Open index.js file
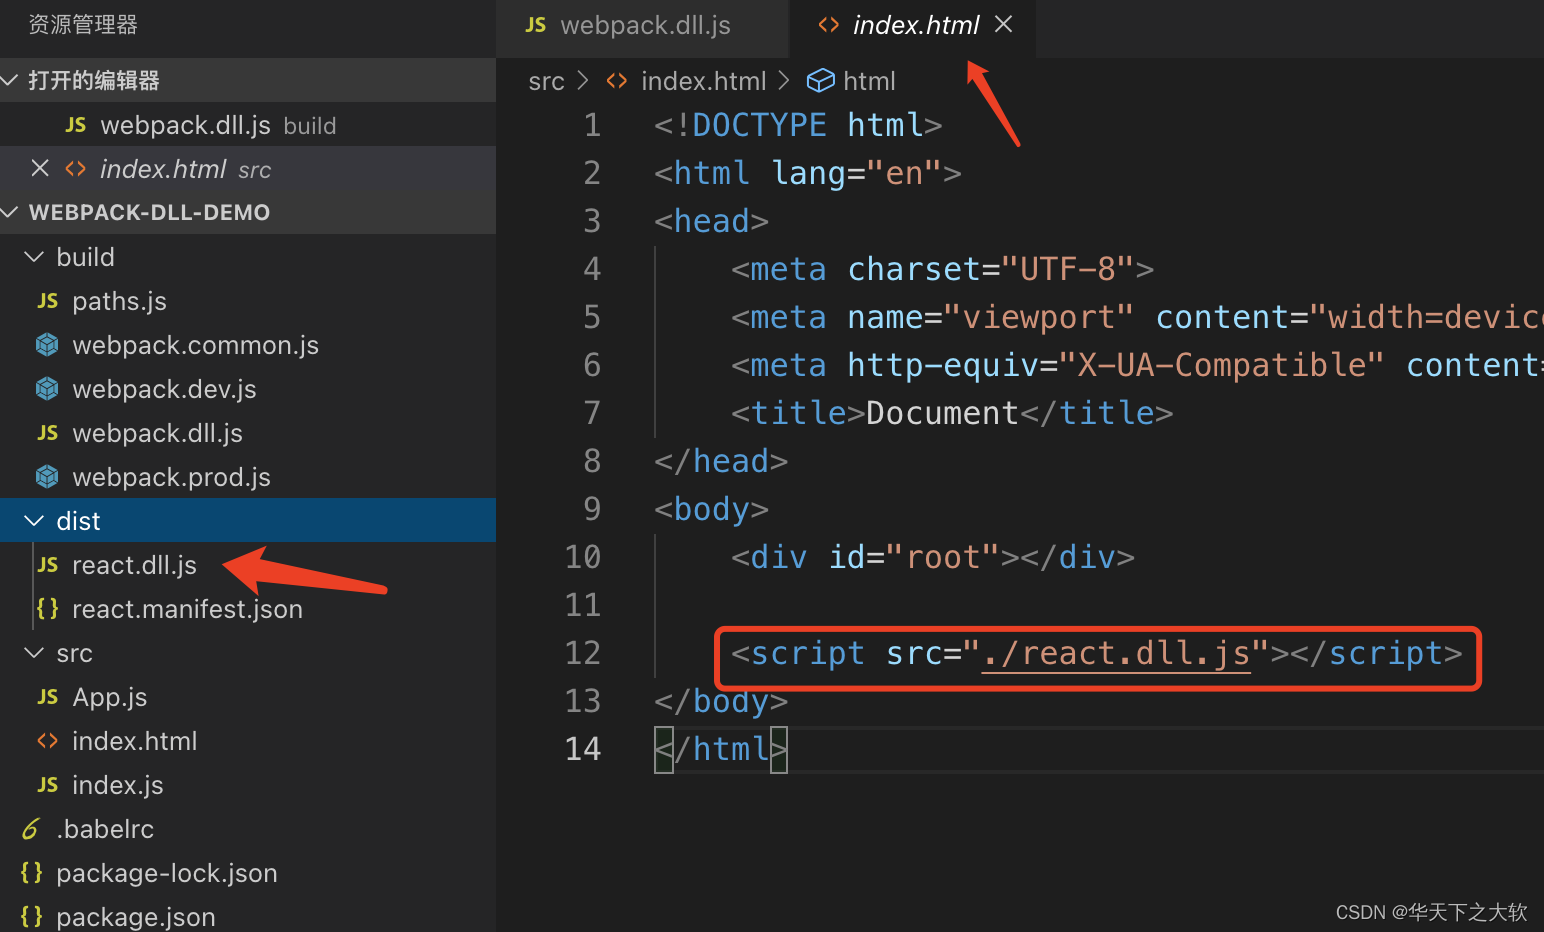This screenshot has width=1544, height=932. [x=248, y=785]
